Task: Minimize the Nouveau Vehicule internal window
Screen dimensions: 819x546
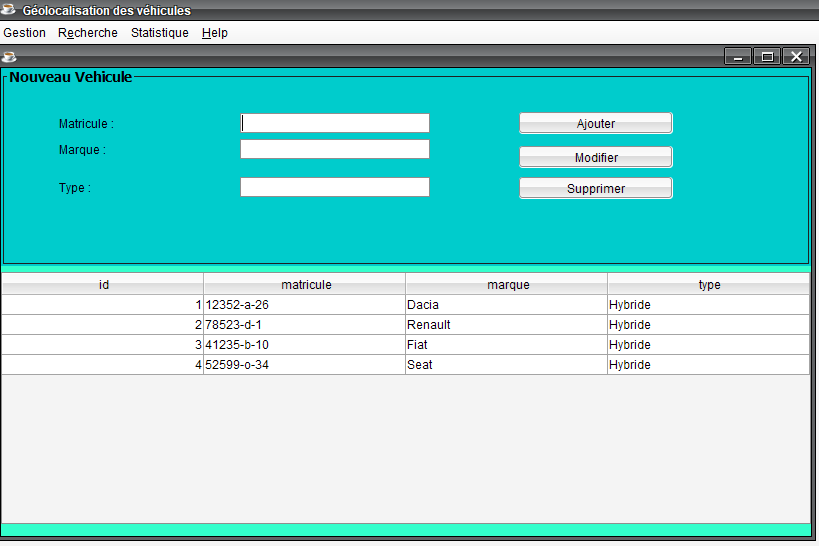Action: [x=738, y=56]
